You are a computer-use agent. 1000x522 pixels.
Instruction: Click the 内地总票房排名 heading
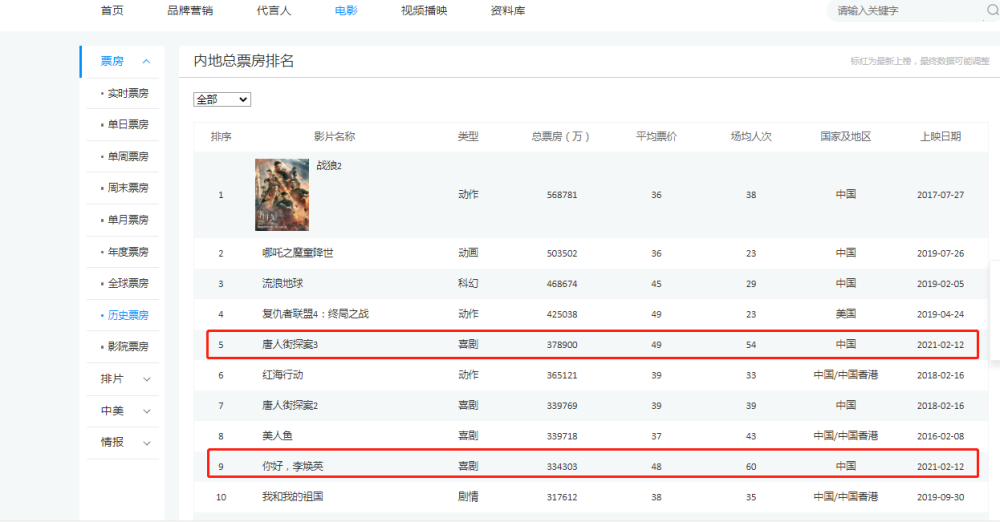244,61
